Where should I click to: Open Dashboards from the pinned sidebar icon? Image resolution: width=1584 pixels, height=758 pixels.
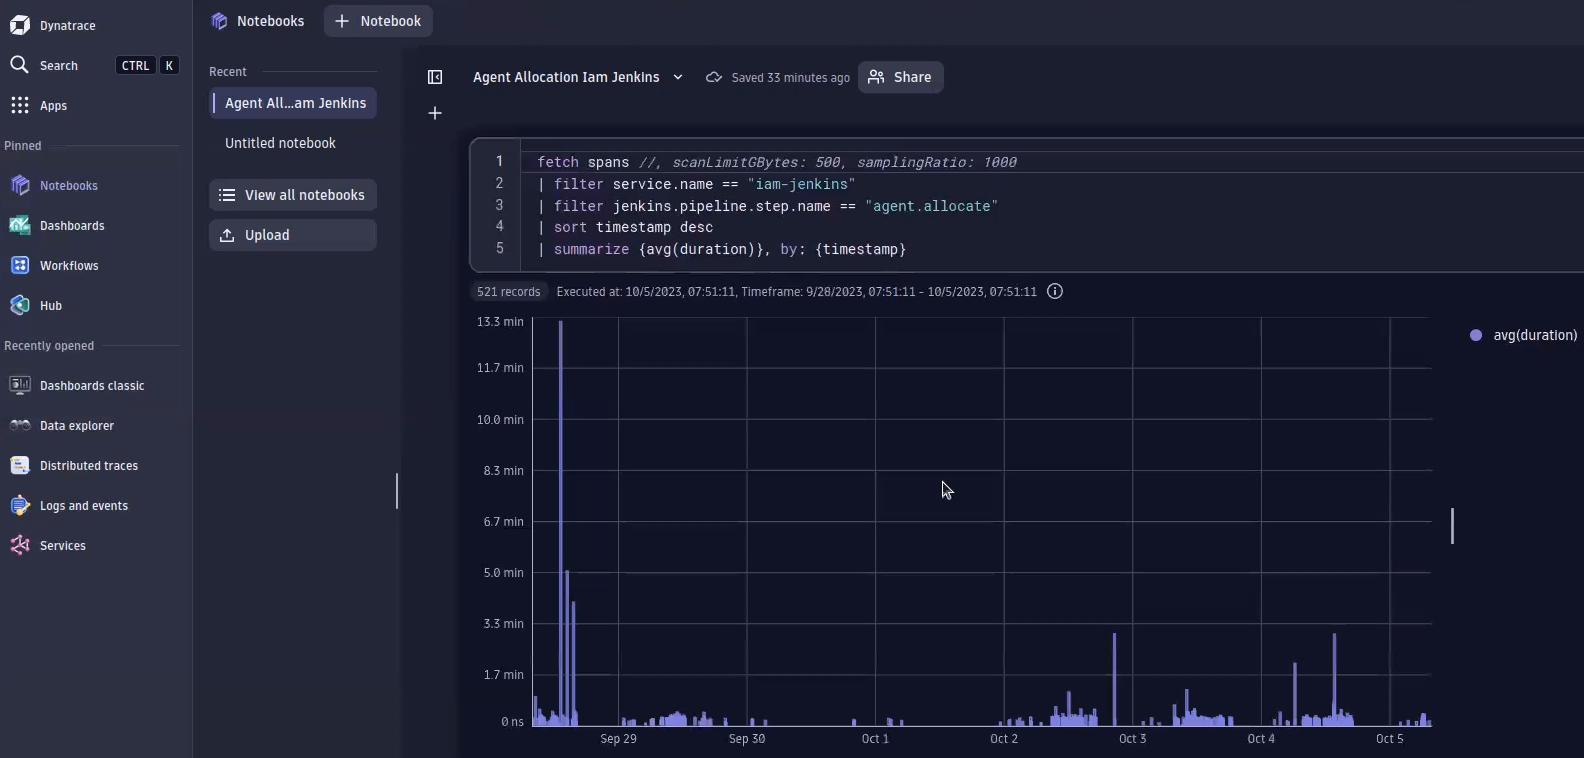tap(20, 225)
